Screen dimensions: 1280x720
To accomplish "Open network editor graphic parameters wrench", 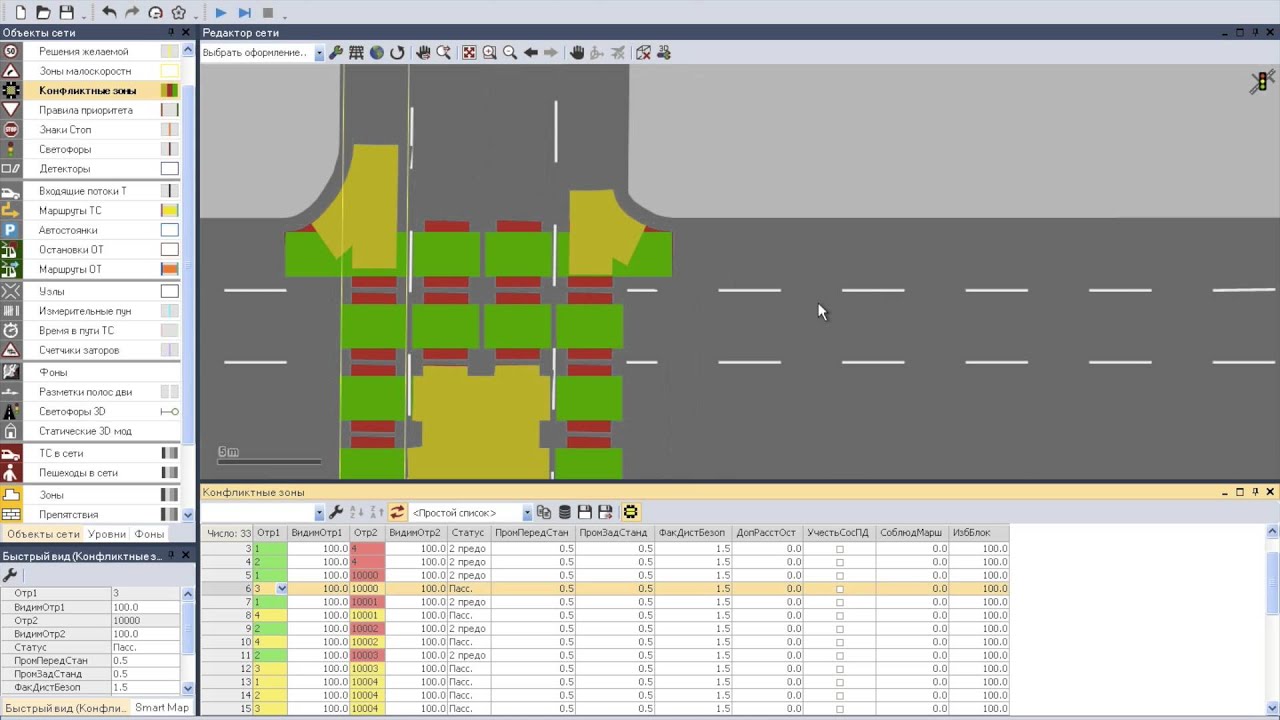I will coord(336,53).
